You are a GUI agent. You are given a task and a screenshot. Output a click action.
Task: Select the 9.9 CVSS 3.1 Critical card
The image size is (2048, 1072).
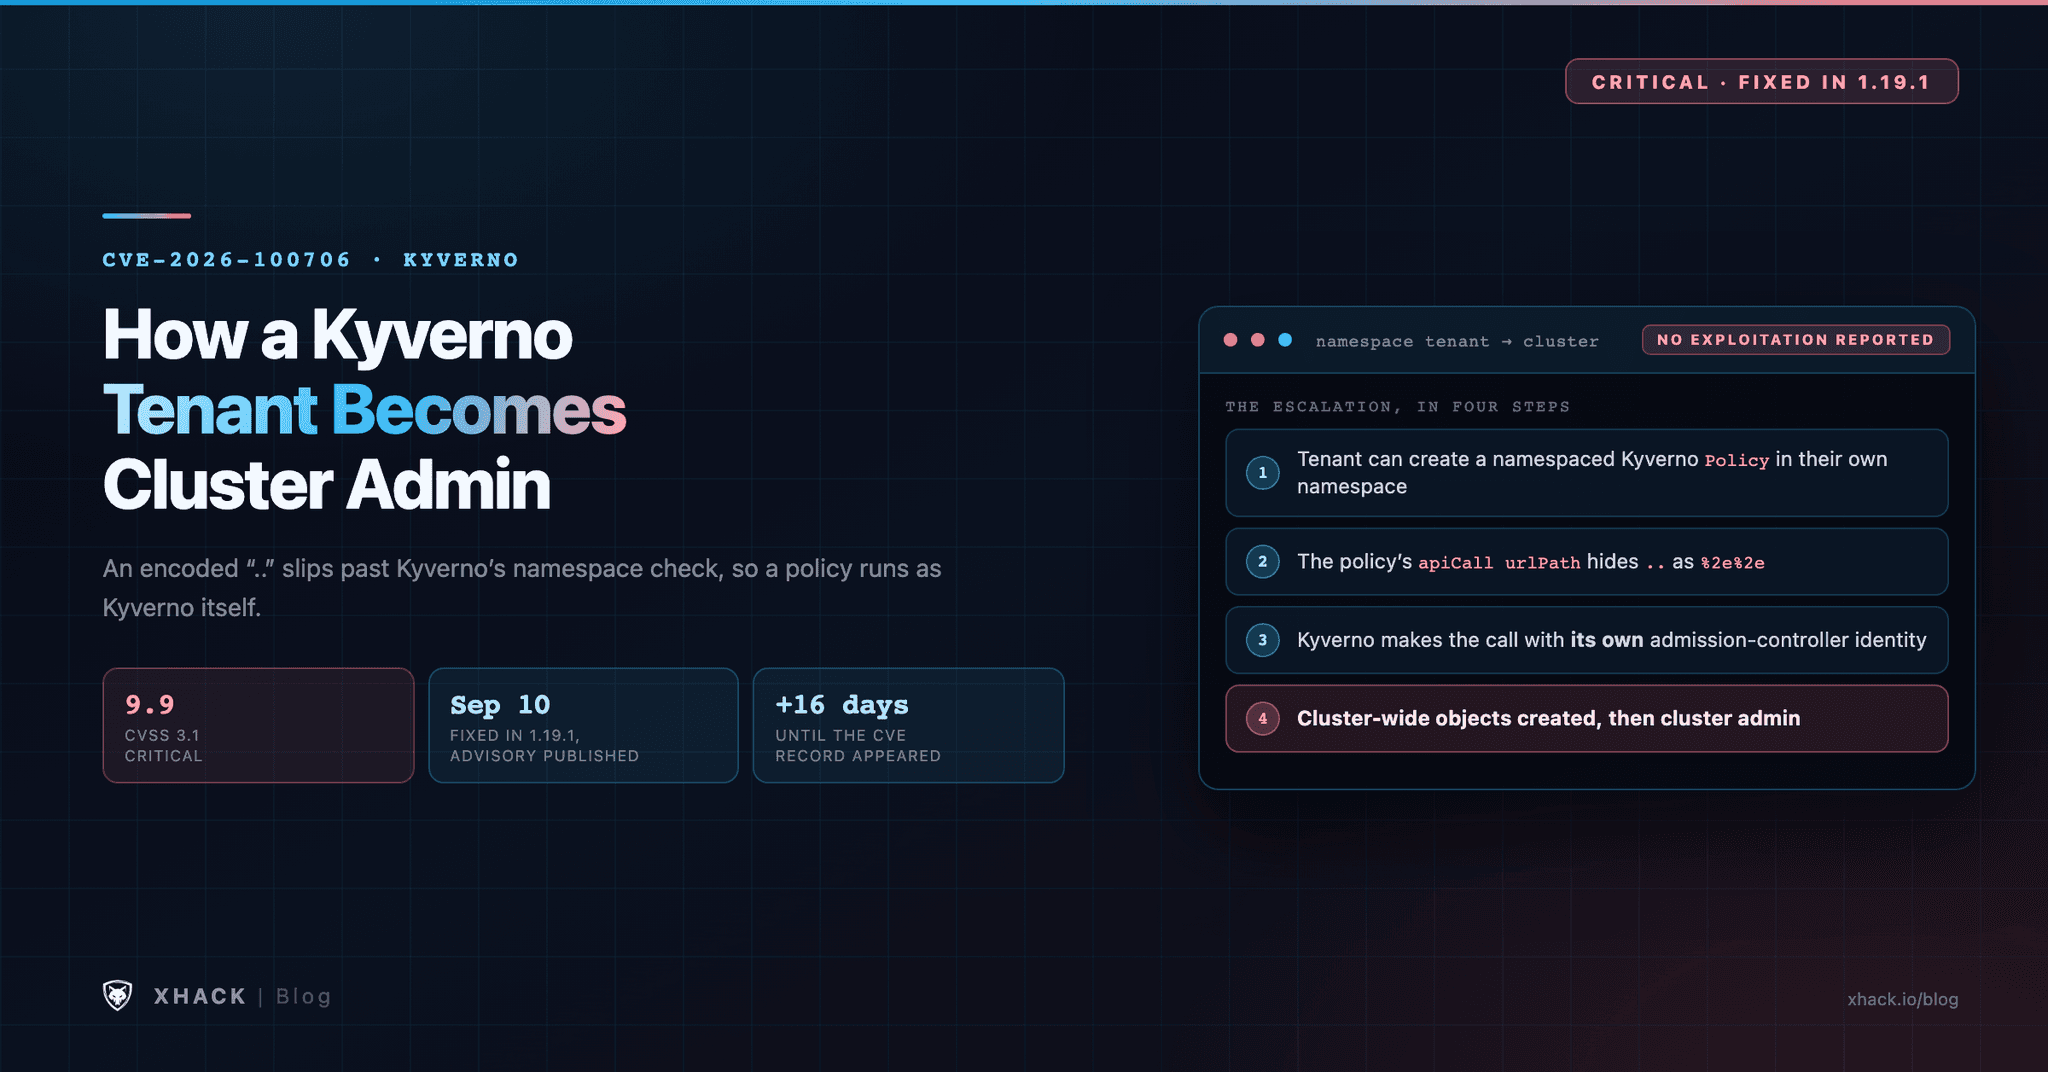tap(258, 725)
